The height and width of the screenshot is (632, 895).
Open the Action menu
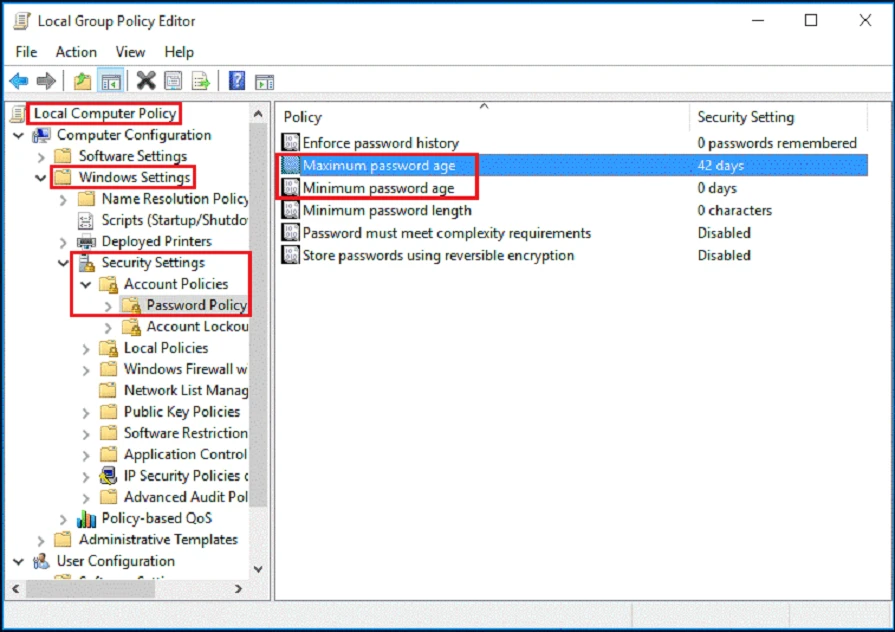[x=76, y=52]
